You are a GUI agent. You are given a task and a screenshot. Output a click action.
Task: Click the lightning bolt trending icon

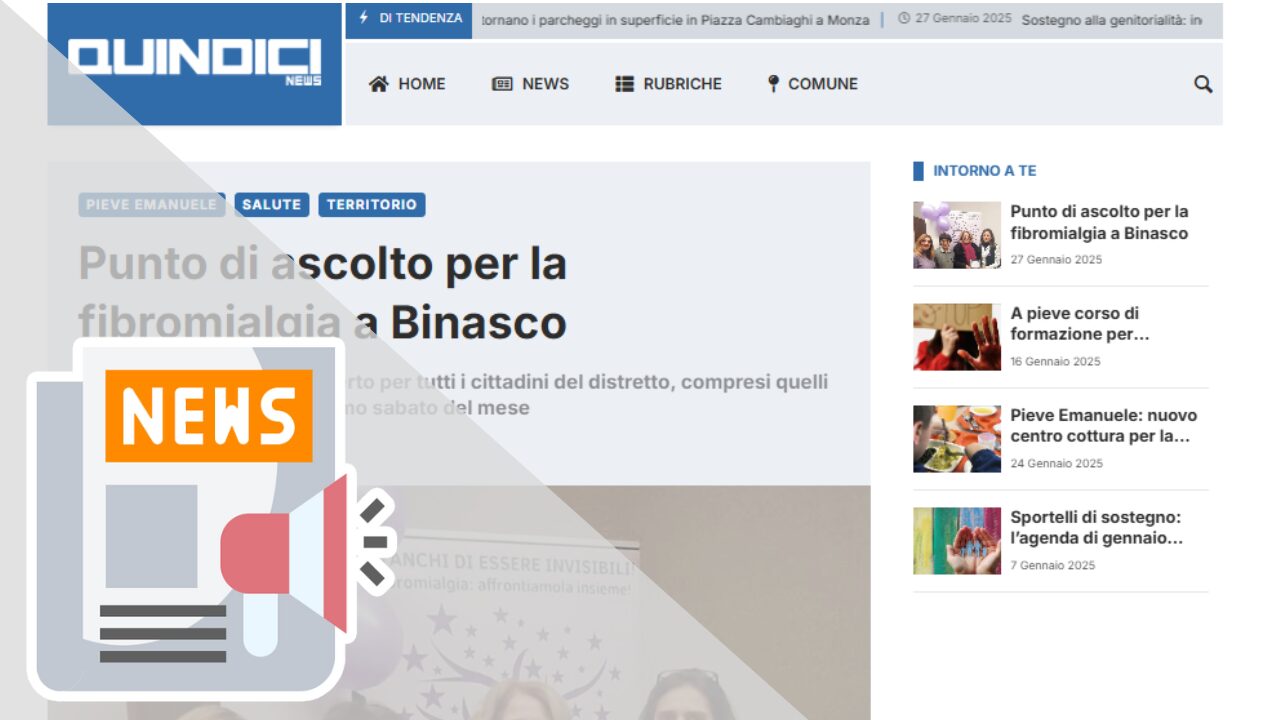point(363,18)
